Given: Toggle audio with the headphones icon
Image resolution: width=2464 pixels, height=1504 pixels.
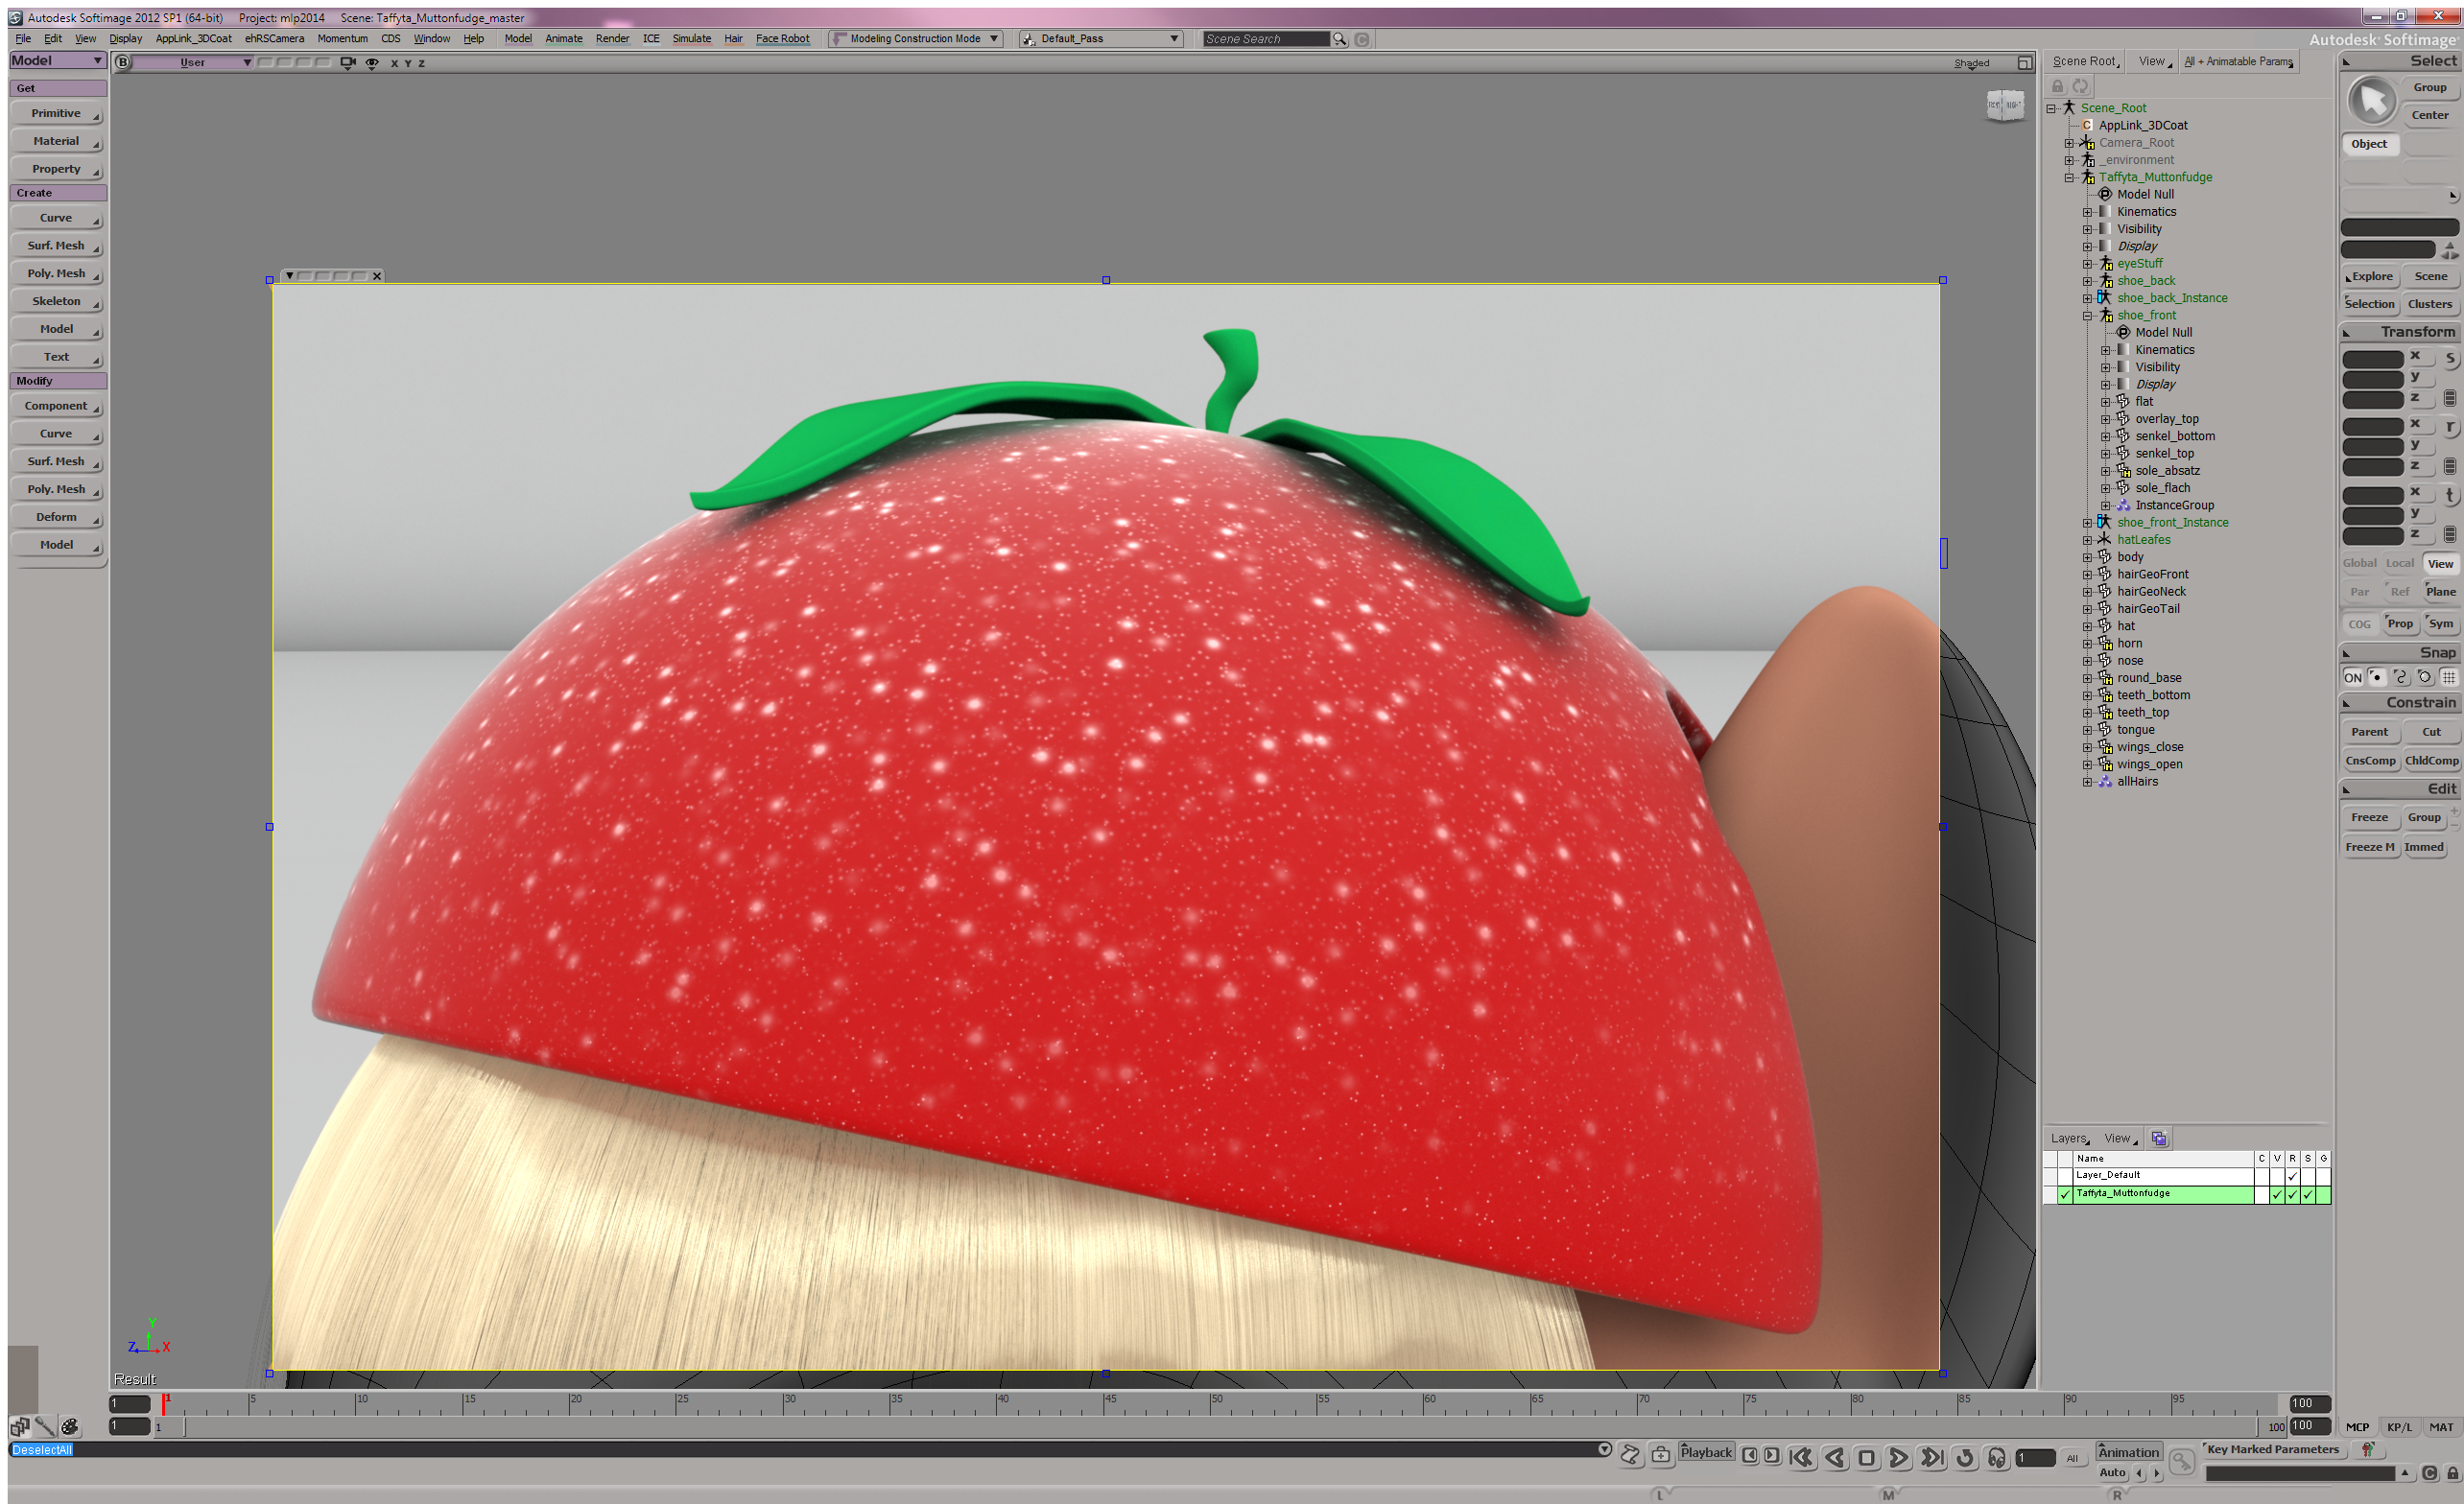Looking at the screenshot, I should [1996, 1458].
